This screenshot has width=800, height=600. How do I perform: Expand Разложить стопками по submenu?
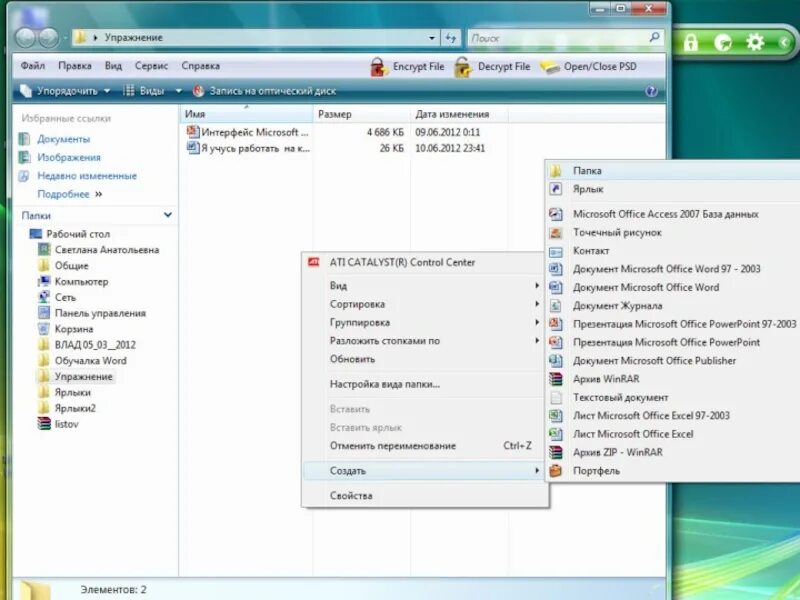(x=537, y=341)
